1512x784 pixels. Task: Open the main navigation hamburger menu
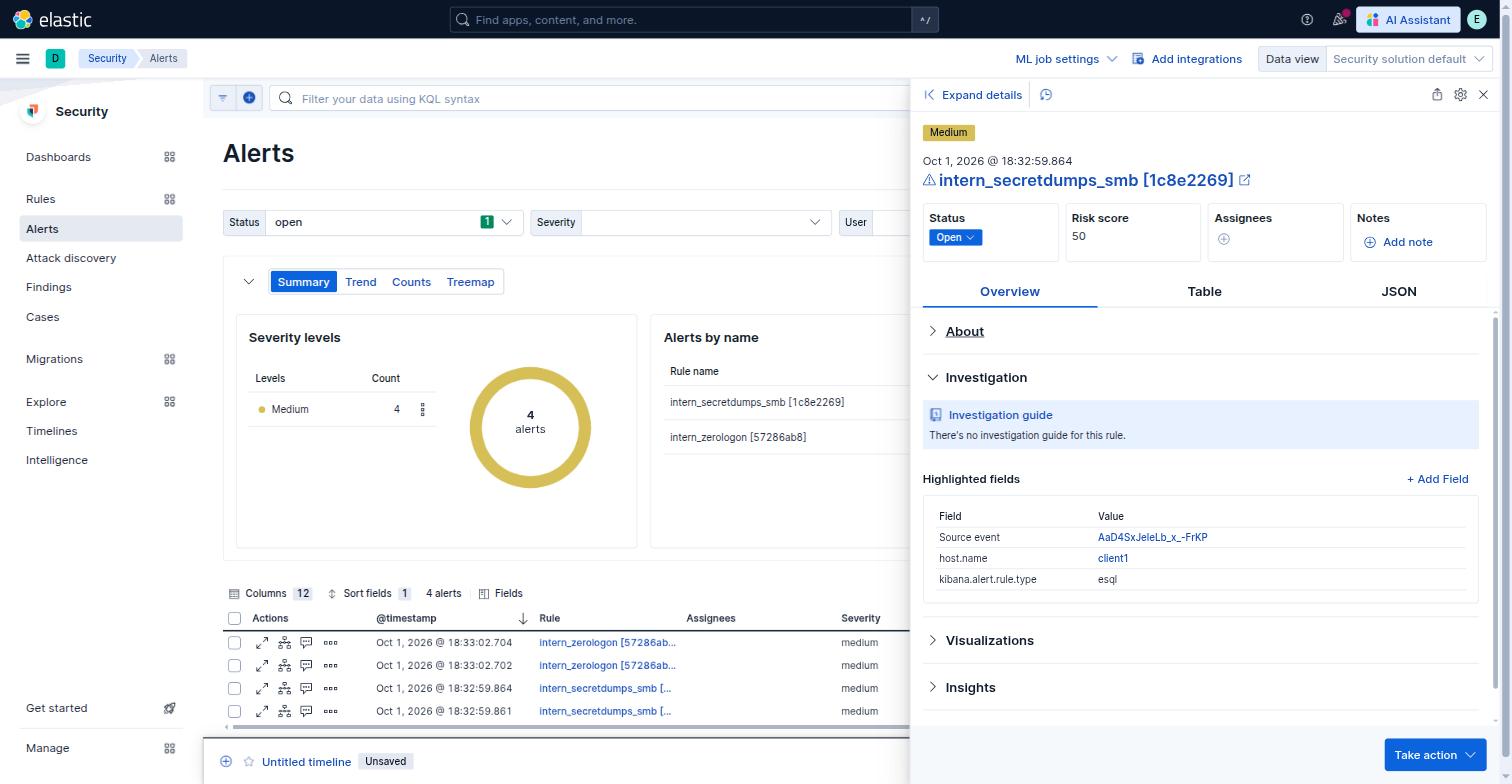tap(23, 59)
